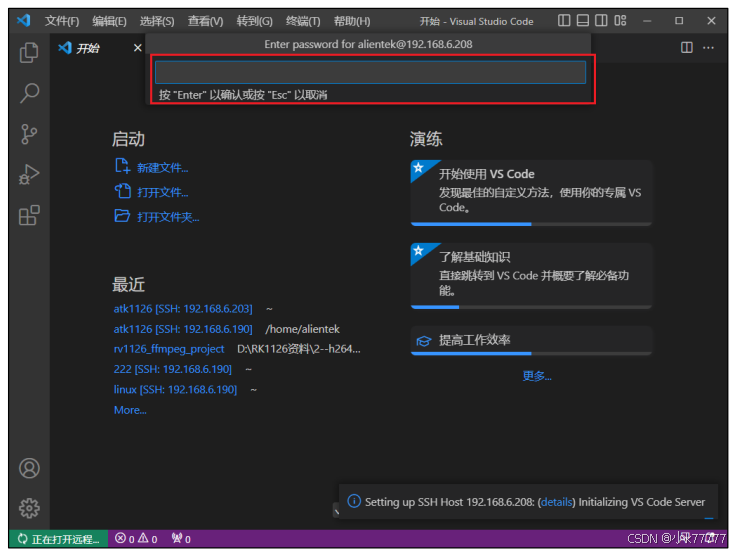Focus the SSH password input box
This screenshot has height=552, width=744.
(x=370, y=72)
